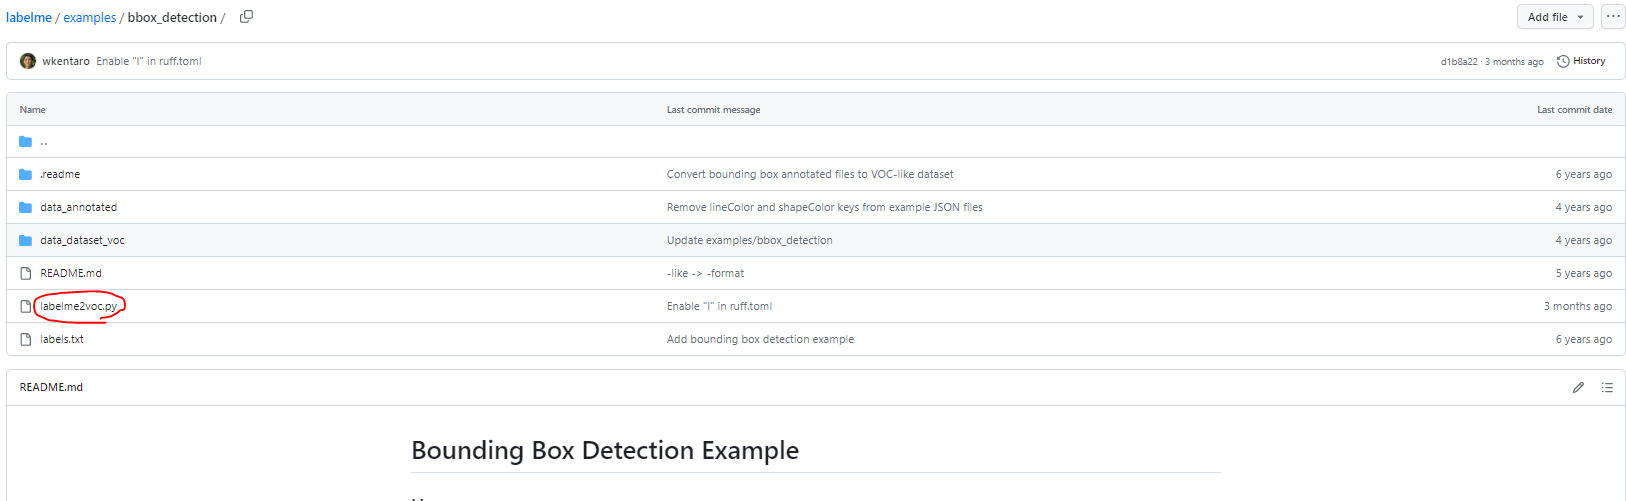Click the labels.txt file icon
Screen dimensions: 1626x501
point(26,339)
